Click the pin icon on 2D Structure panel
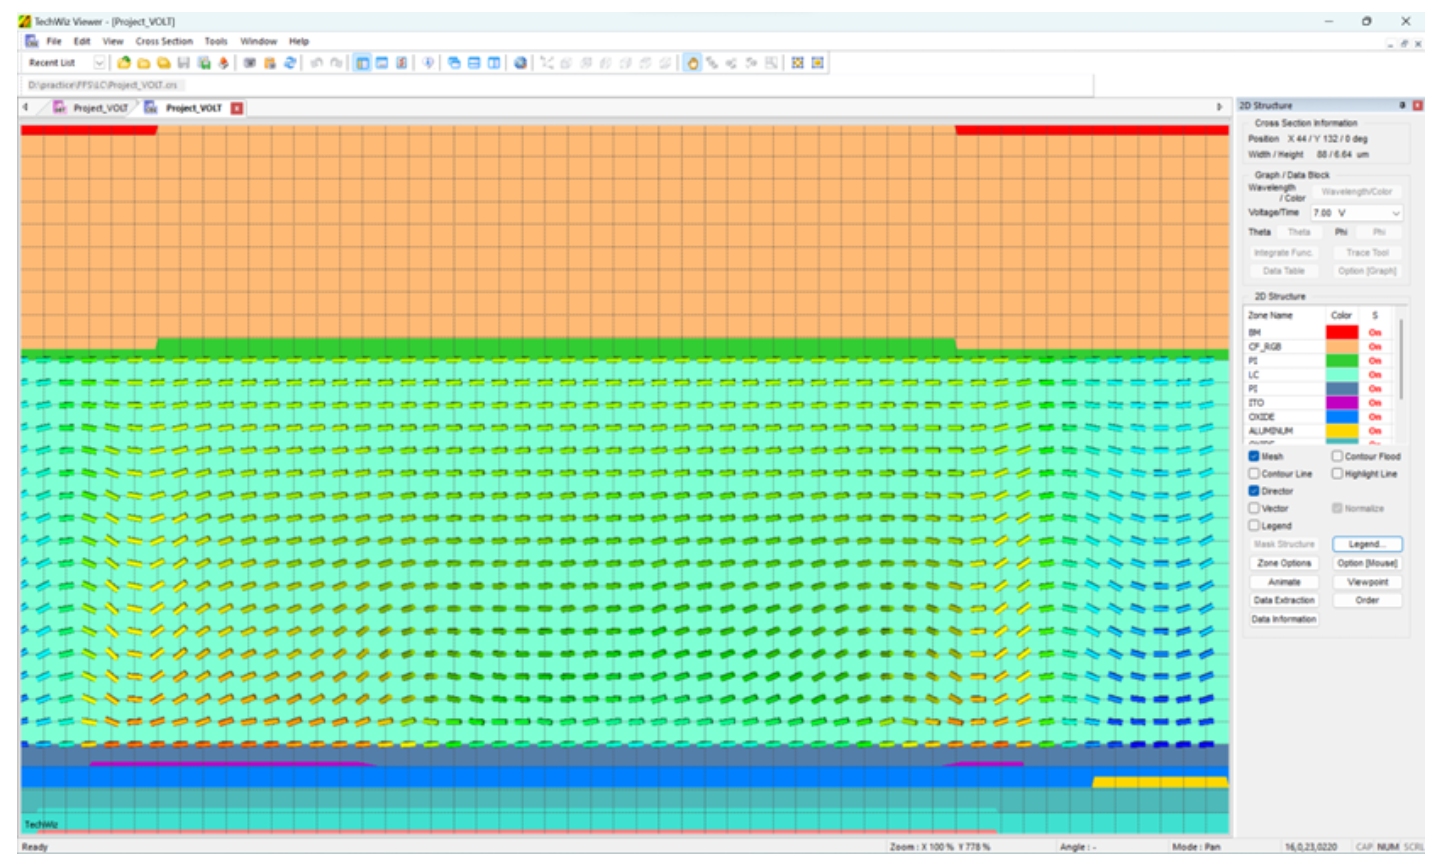The image size is (1449, 867). pyautogui.click(x=1402, y=105)
